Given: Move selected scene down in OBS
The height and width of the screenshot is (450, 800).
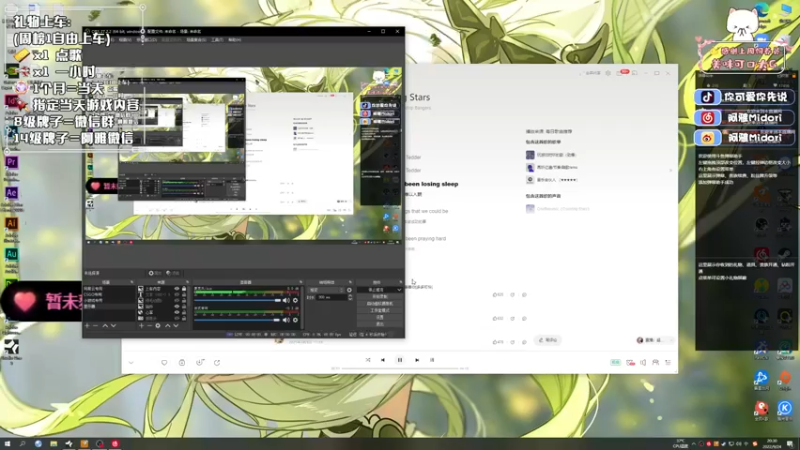Looking at the screenshot, I should coord(113,326).
